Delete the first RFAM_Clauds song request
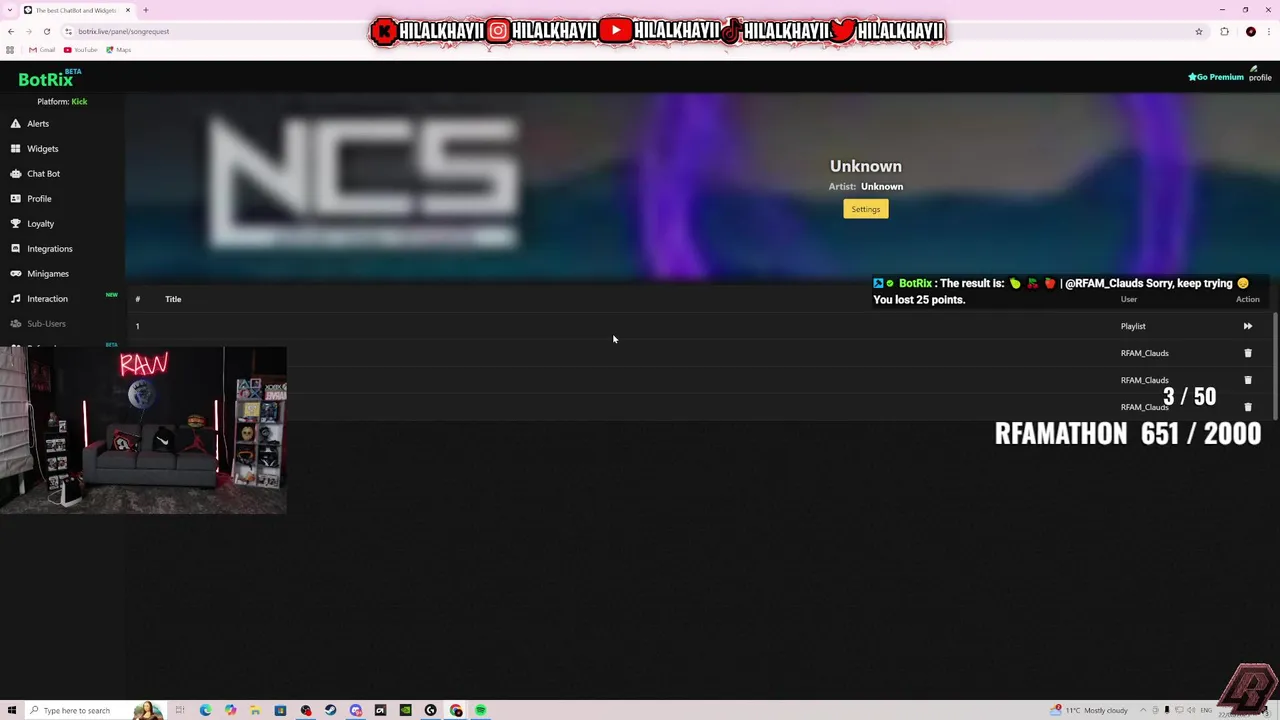Image resolution: width=1280 pixels, height=720 pixels. pyautogui.click(x=1247, y=353)
